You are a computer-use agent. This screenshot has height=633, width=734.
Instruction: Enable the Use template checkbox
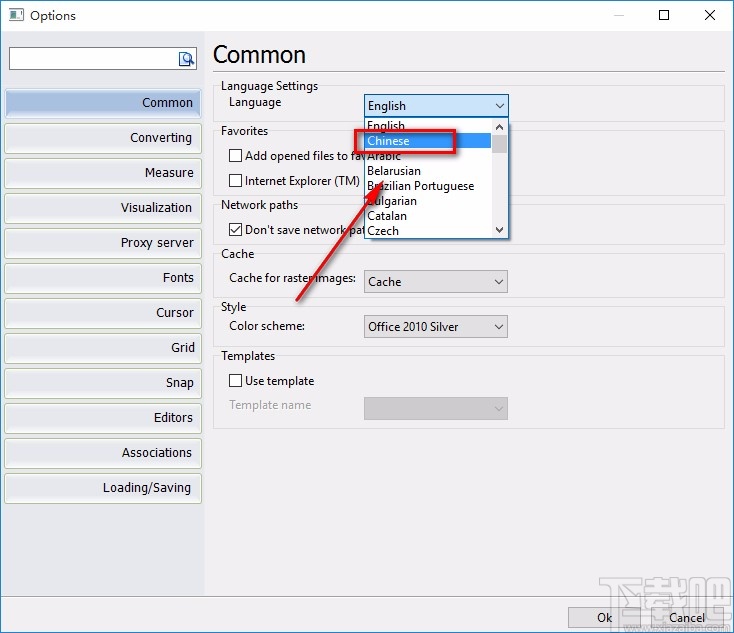(x=235, y=380)
